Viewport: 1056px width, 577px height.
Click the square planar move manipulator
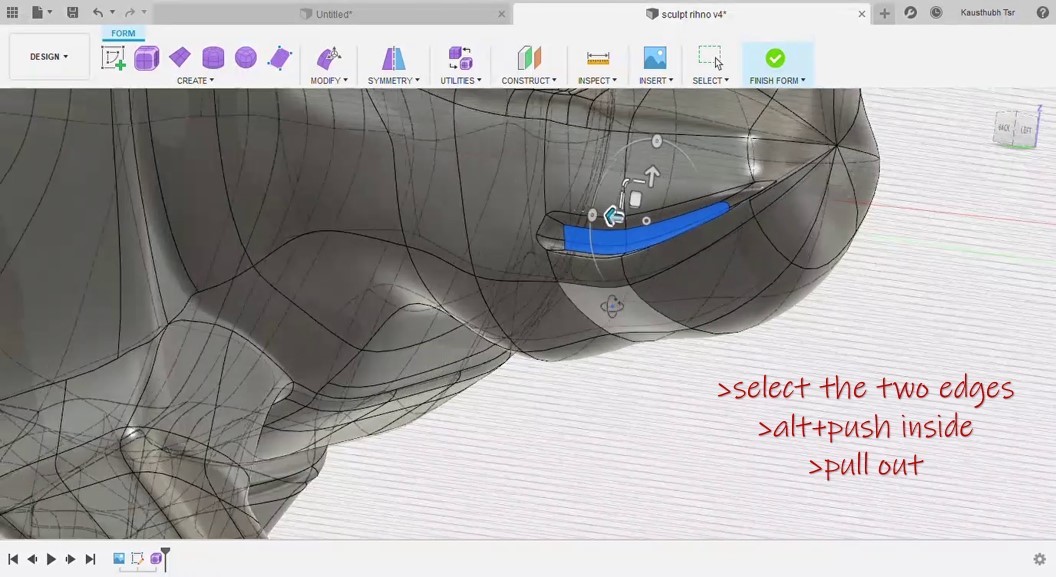click(x=634, y=199)
